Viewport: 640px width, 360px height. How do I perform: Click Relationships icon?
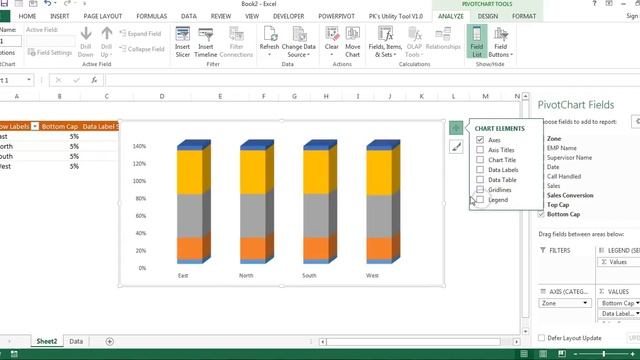pyautogui.click(x=443, y=39)
